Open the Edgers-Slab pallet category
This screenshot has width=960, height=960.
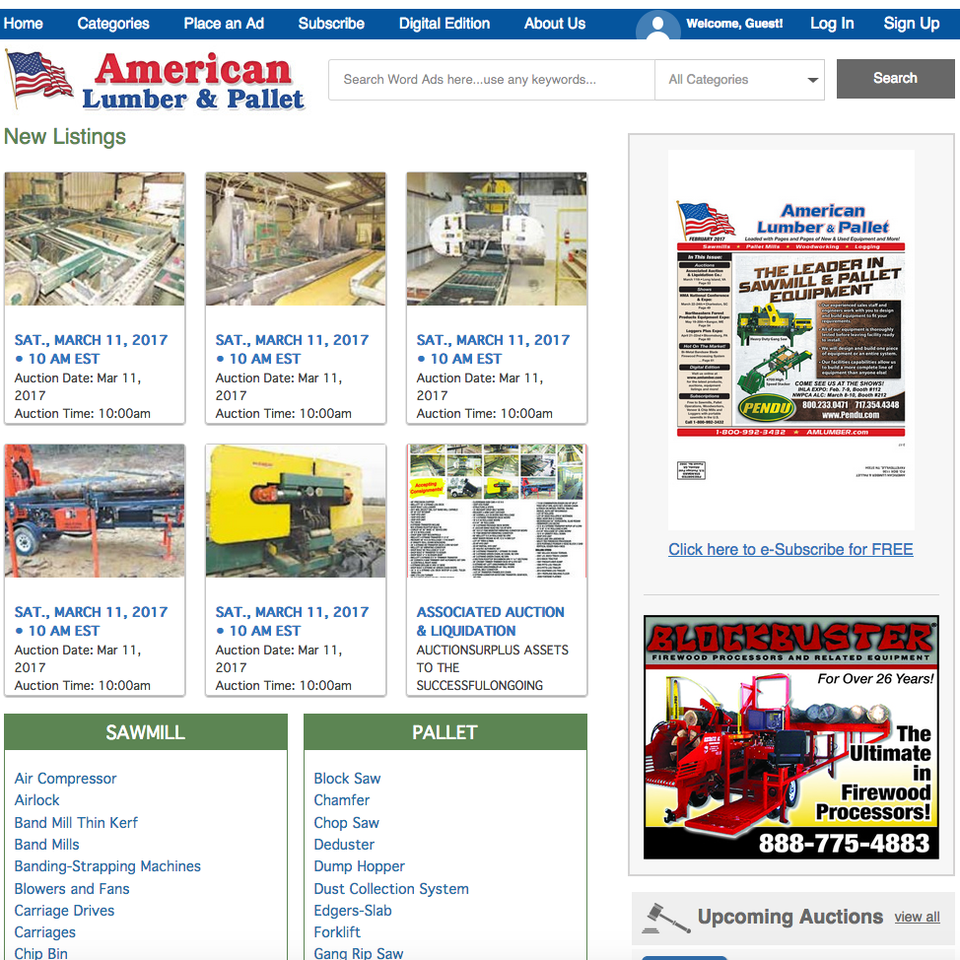point(353,910)
